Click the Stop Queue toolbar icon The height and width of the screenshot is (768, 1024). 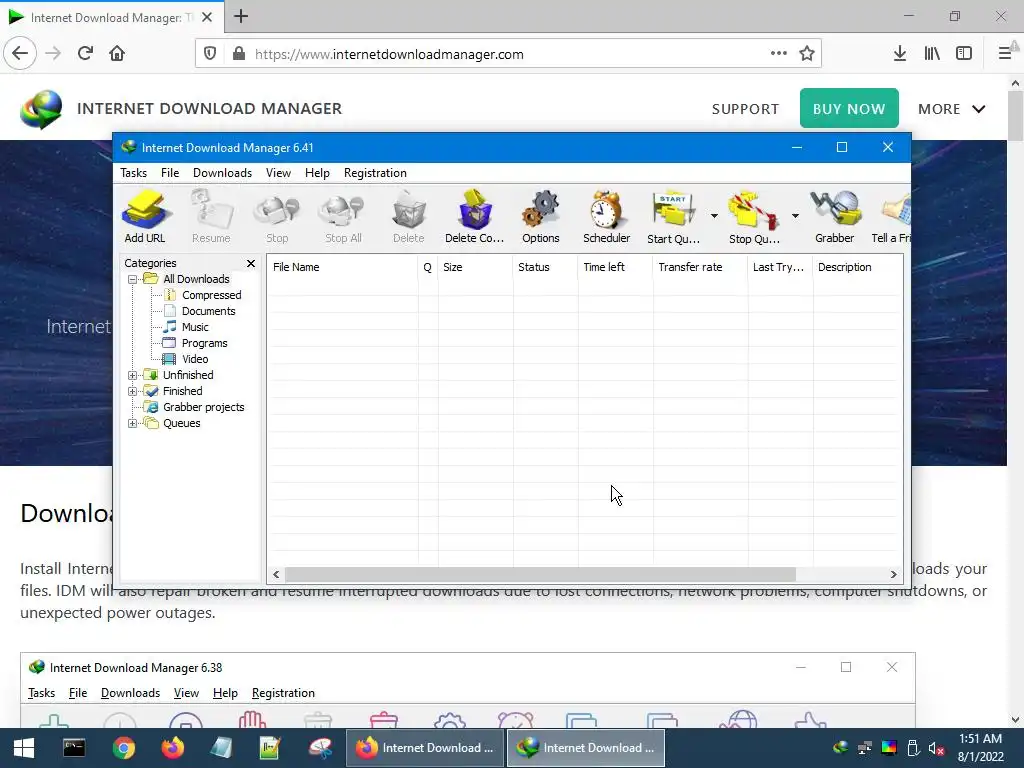tap(754, 217)
